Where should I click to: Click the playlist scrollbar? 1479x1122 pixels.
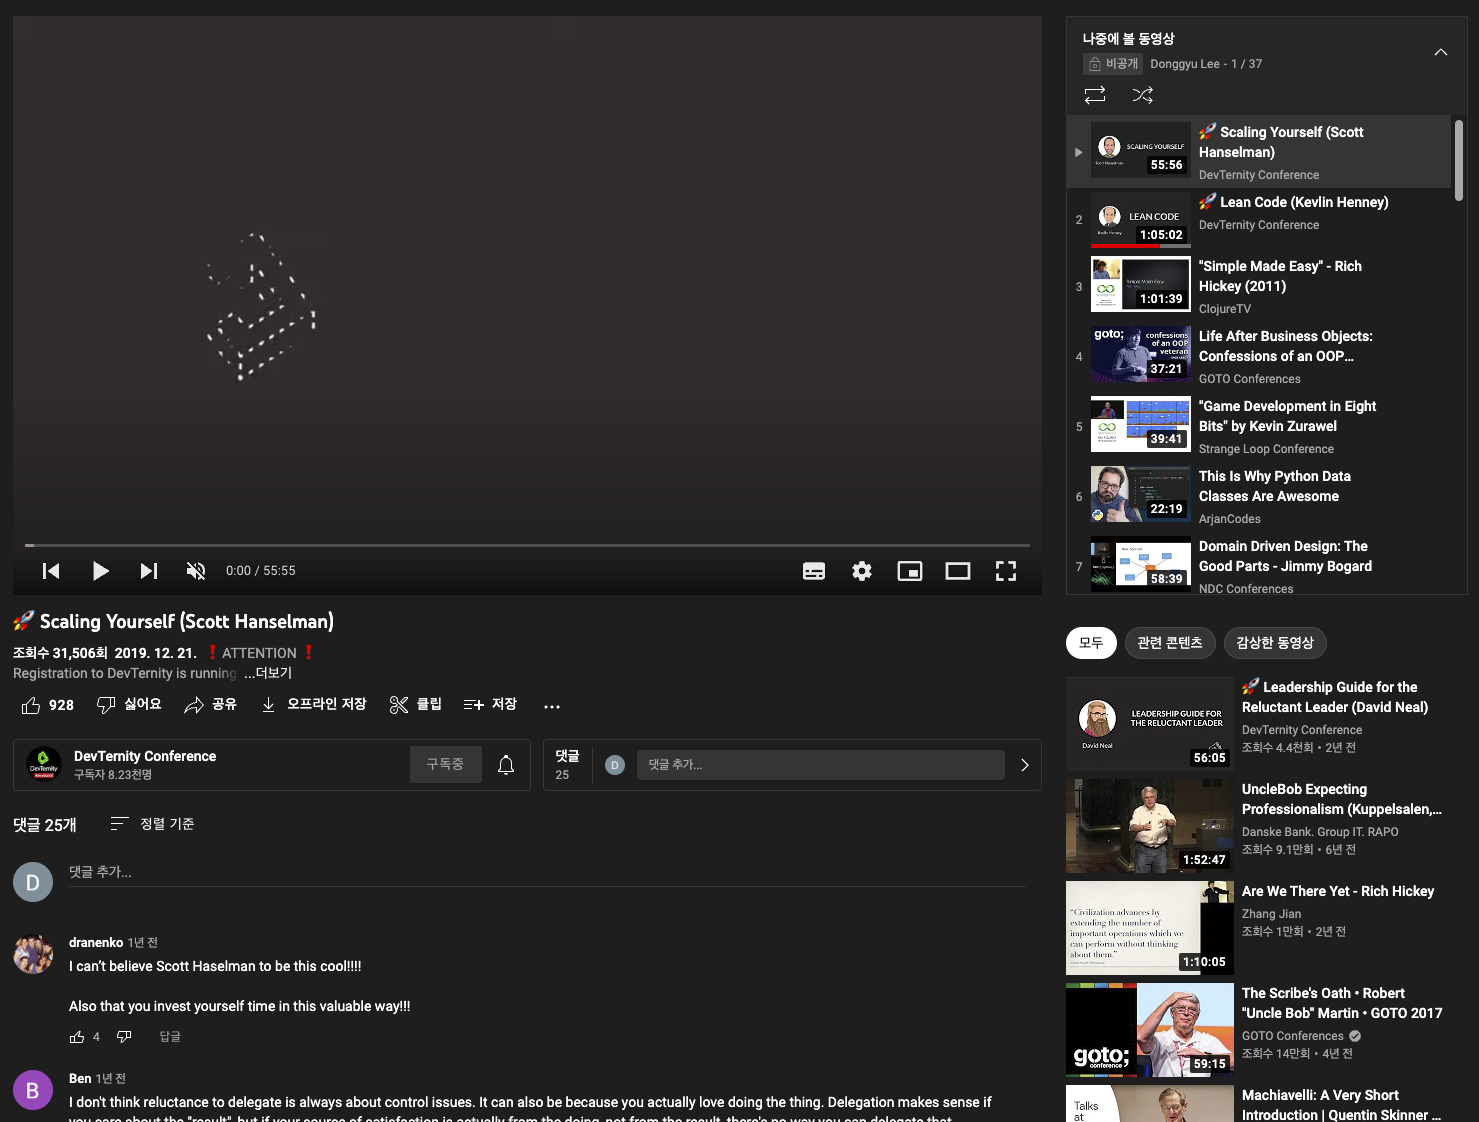[1459, 160]
